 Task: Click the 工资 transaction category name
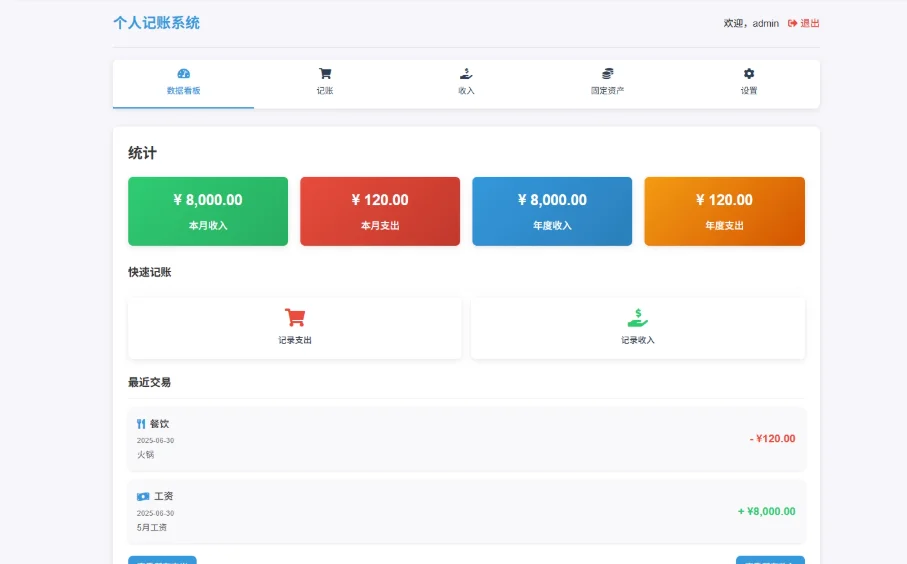click(x=164, y=496)
